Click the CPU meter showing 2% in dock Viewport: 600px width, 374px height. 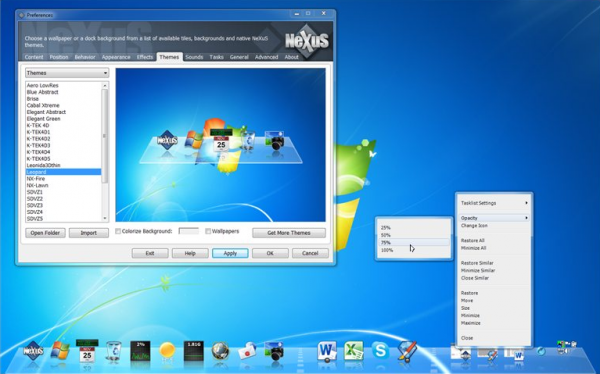pyautogui.click(x=140, y=351)
